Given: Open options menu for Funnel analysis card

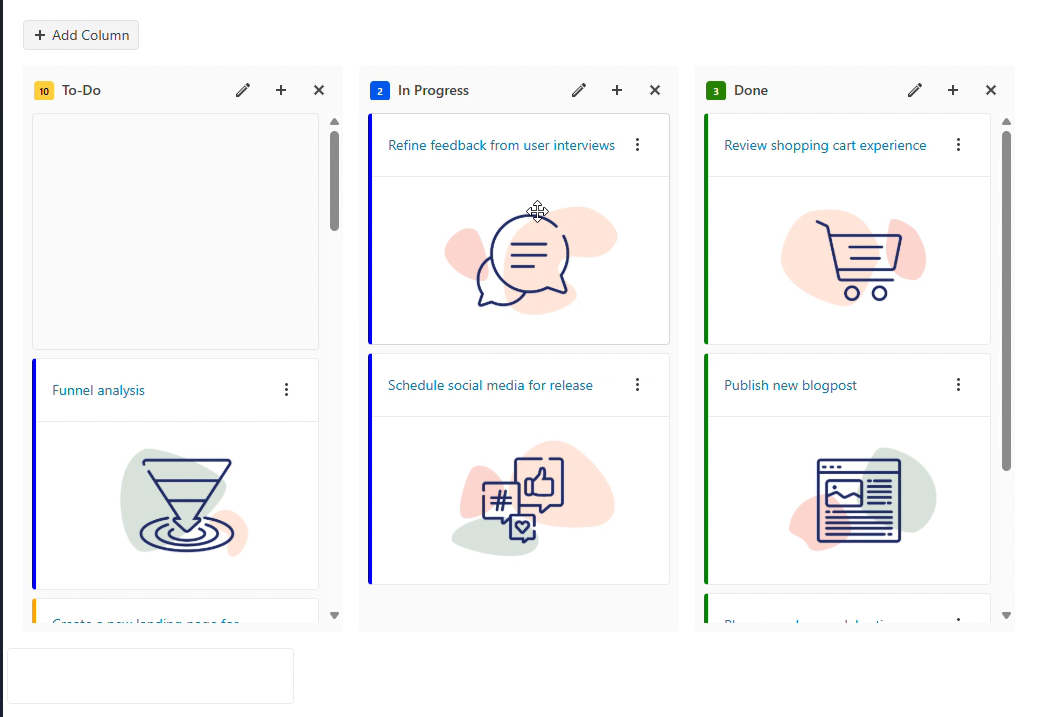Looking at the screenshot, I should click(x=287, y=390).
